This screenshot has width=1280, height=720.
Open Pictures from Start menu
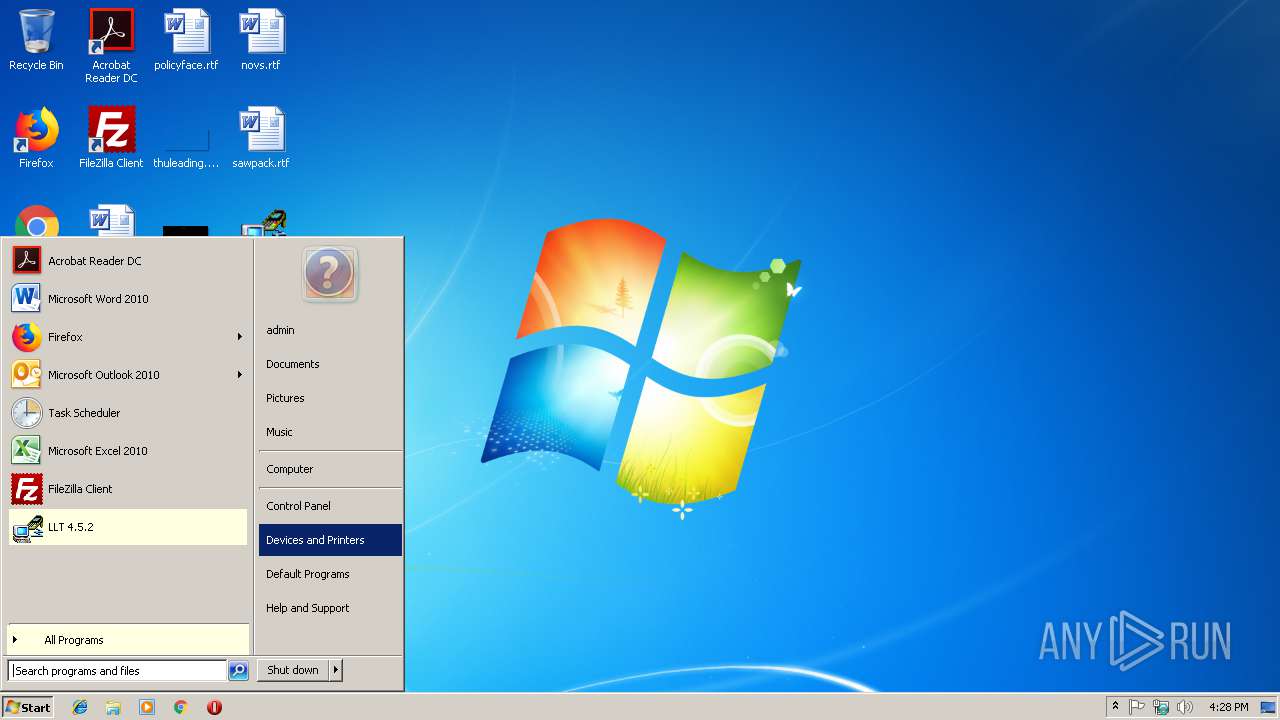pos(330,398)
